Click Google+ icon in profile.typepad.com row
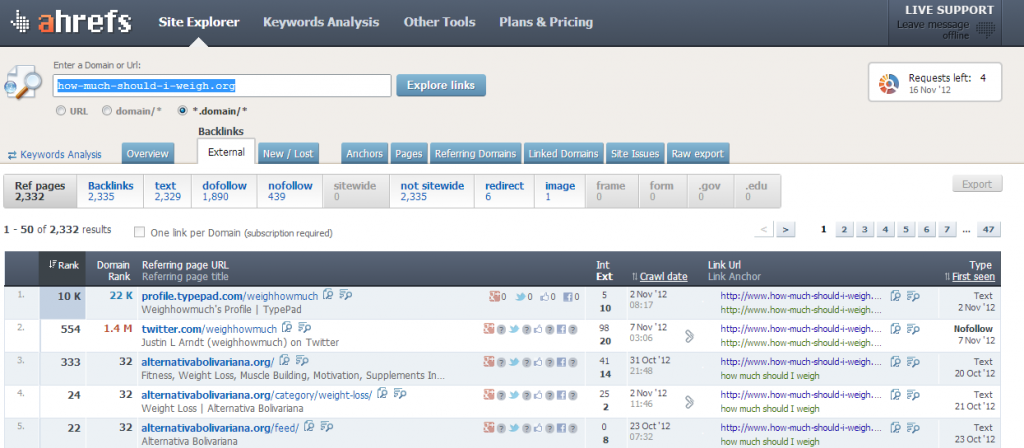Viewport: 1024px width, 448px height. (494, 296)
